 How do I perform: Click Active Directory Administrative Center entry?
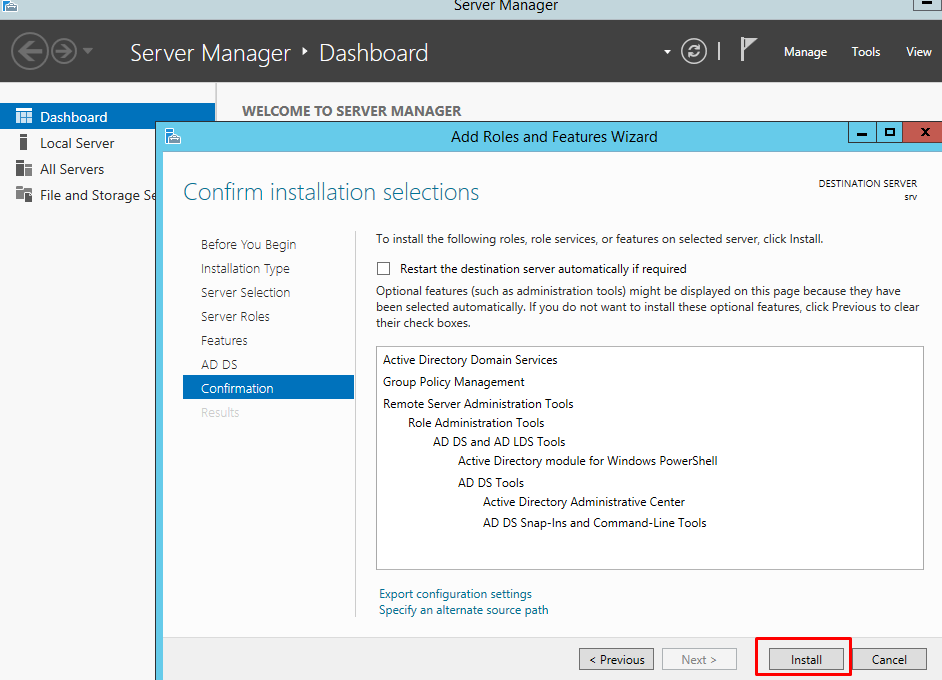coord(583,502)
